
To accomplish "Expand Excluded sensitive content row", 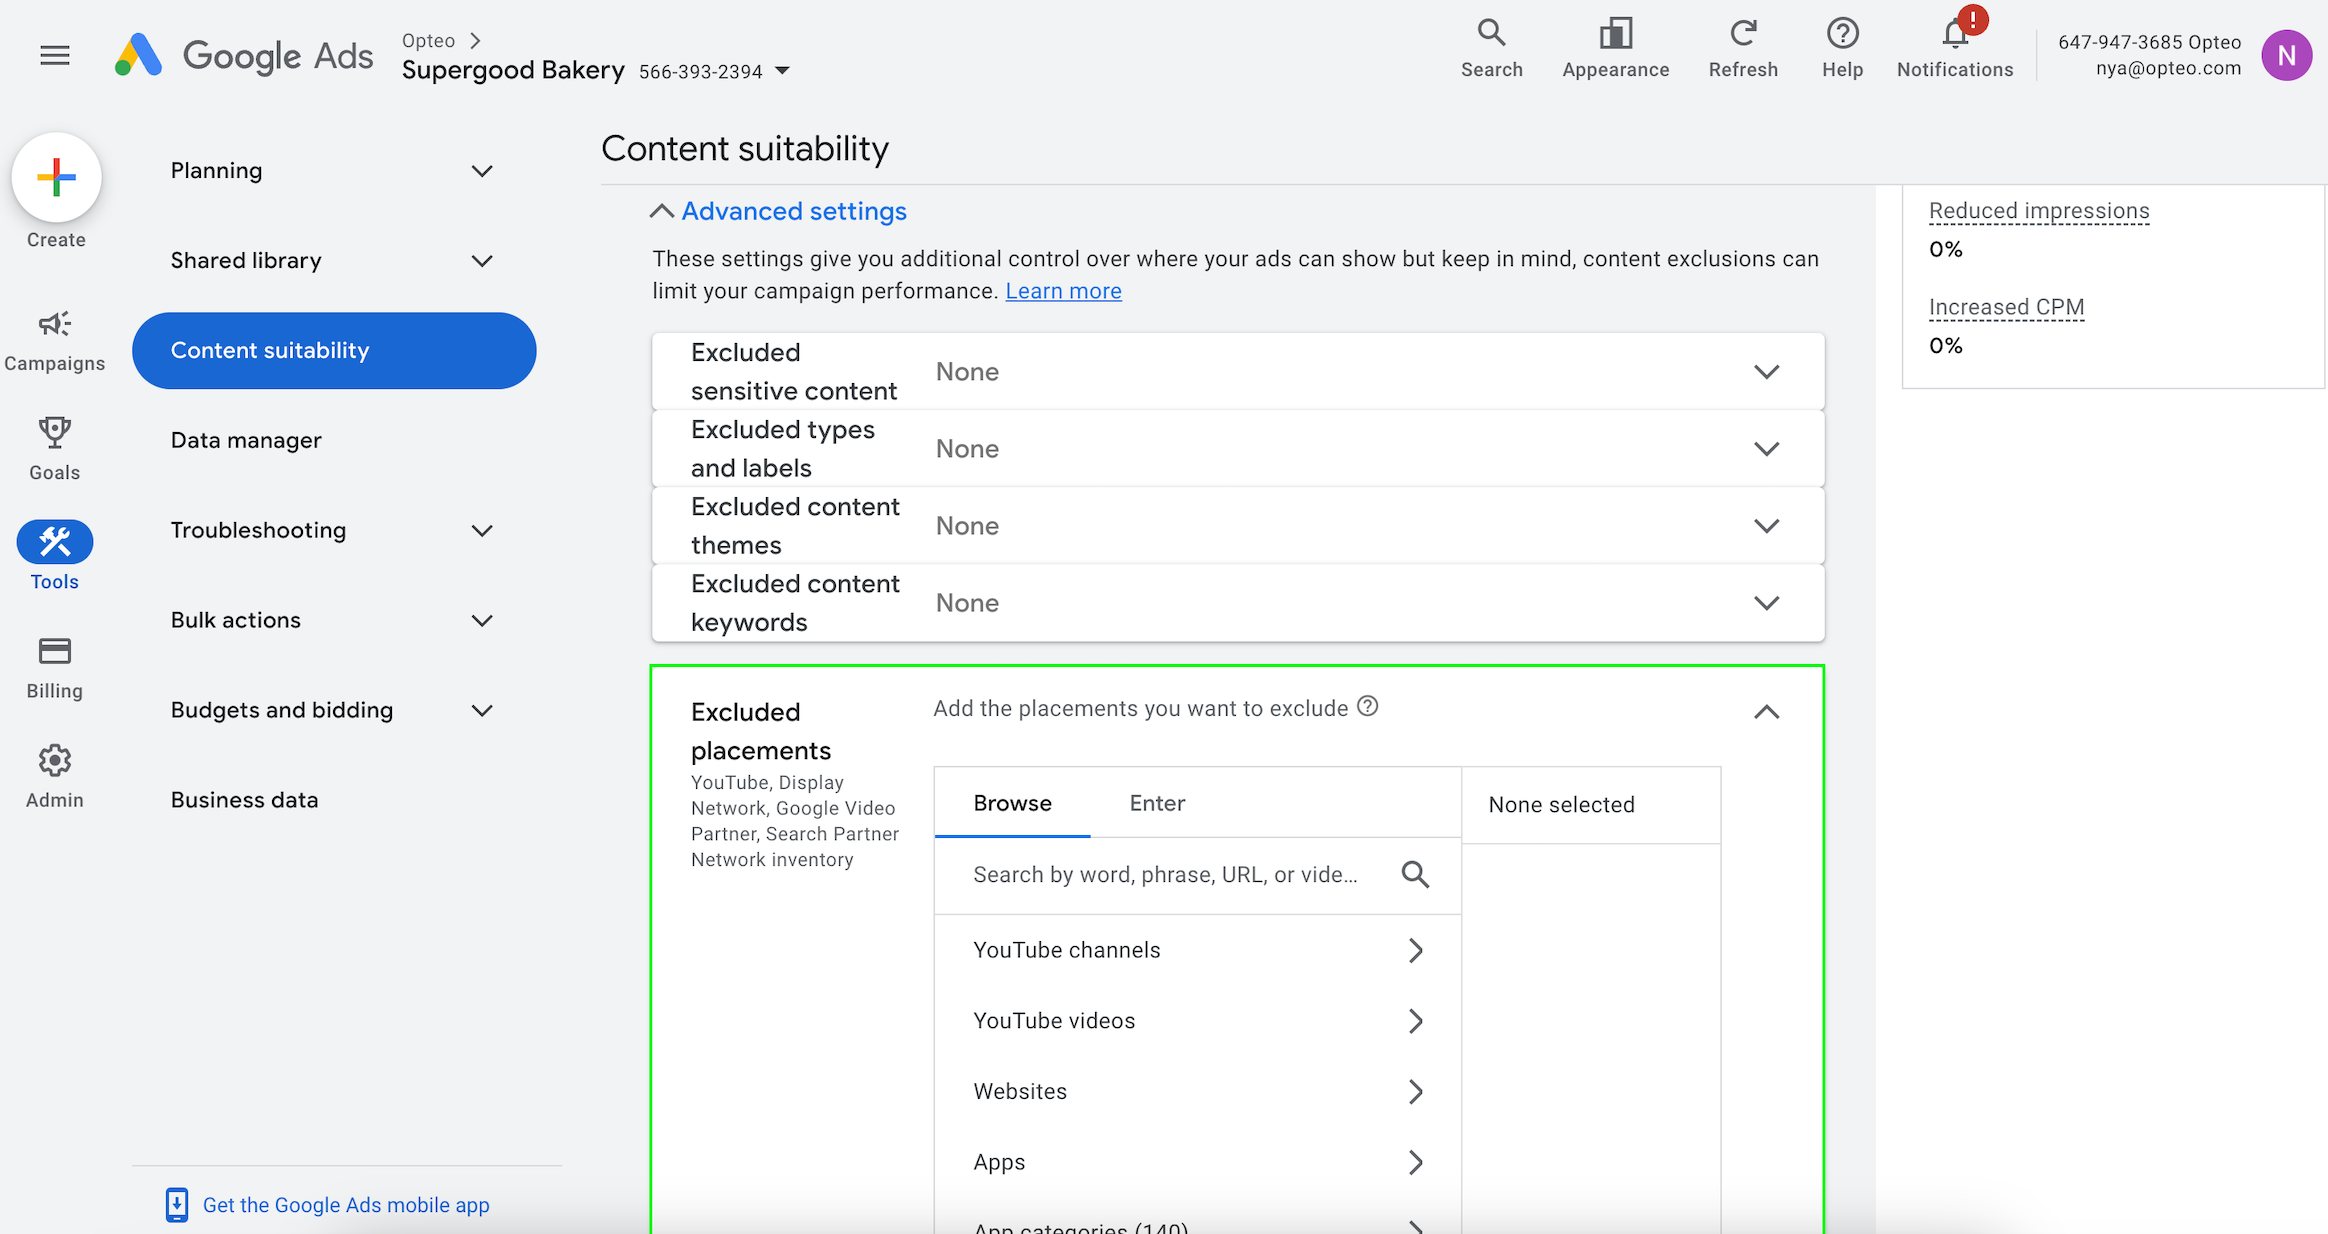I will (x=1766, y=372).
